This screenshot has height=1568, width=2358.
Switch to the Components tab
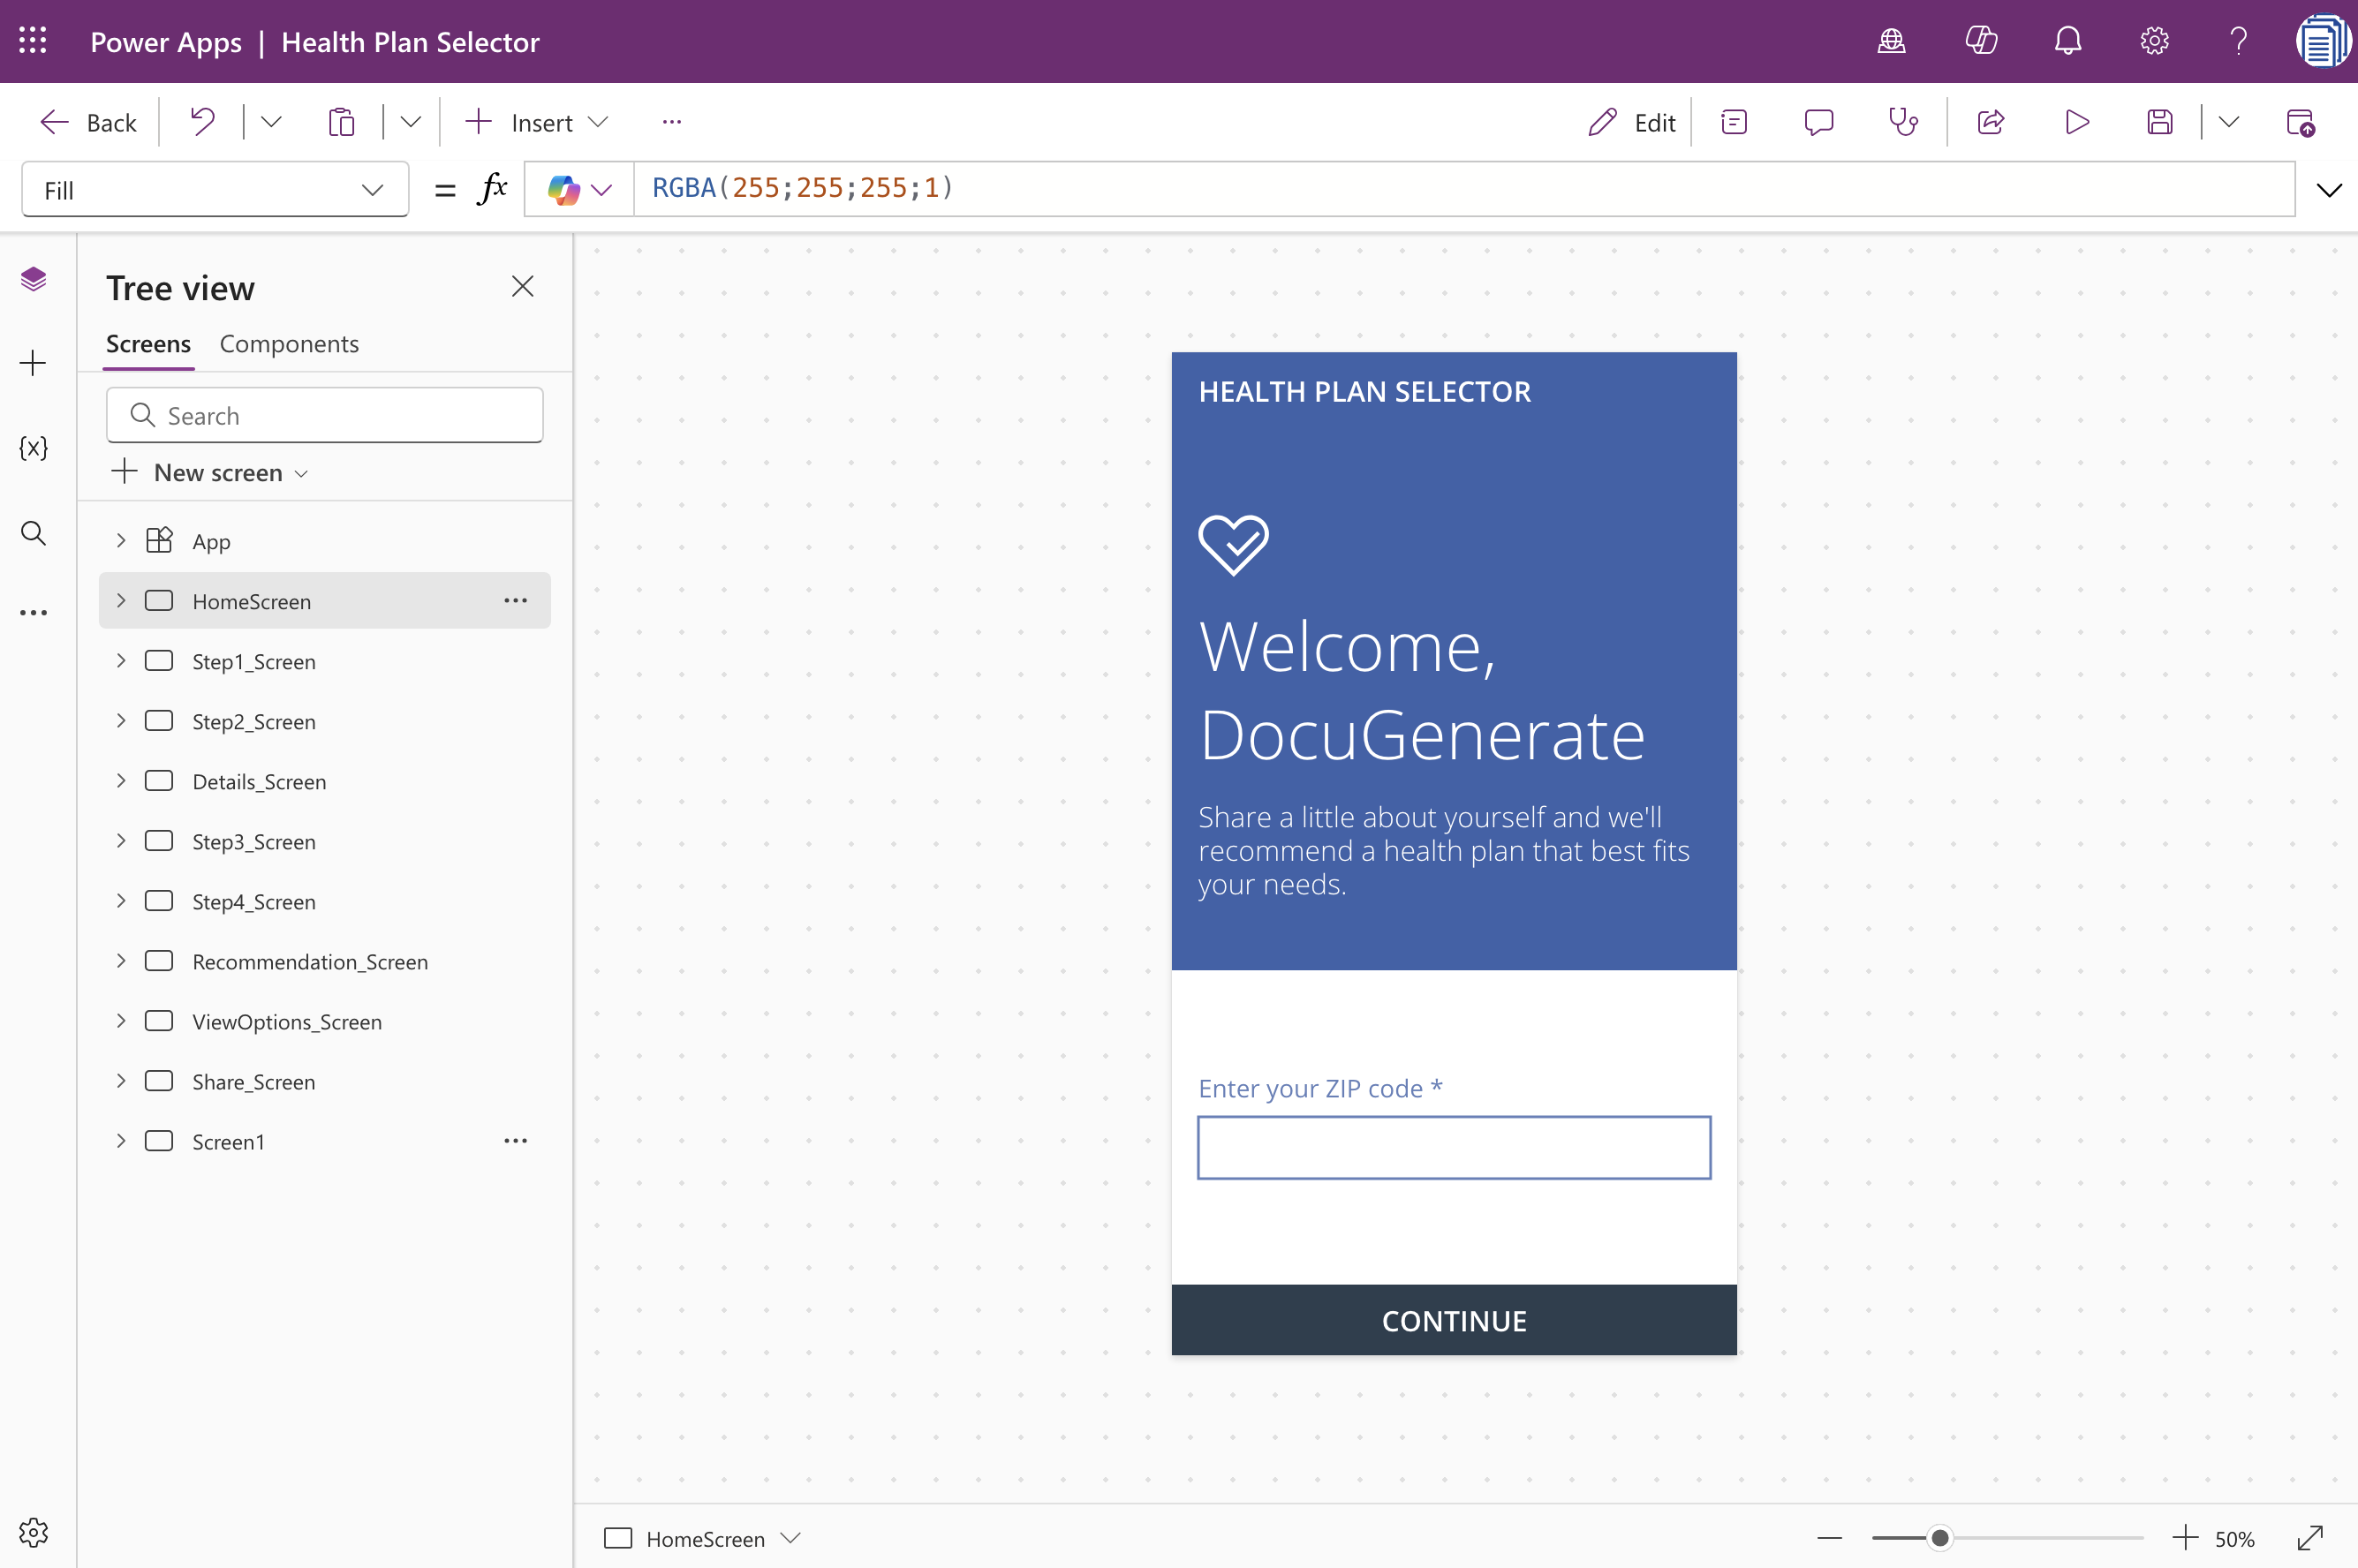pyautogui.click(x=289, y=343)
